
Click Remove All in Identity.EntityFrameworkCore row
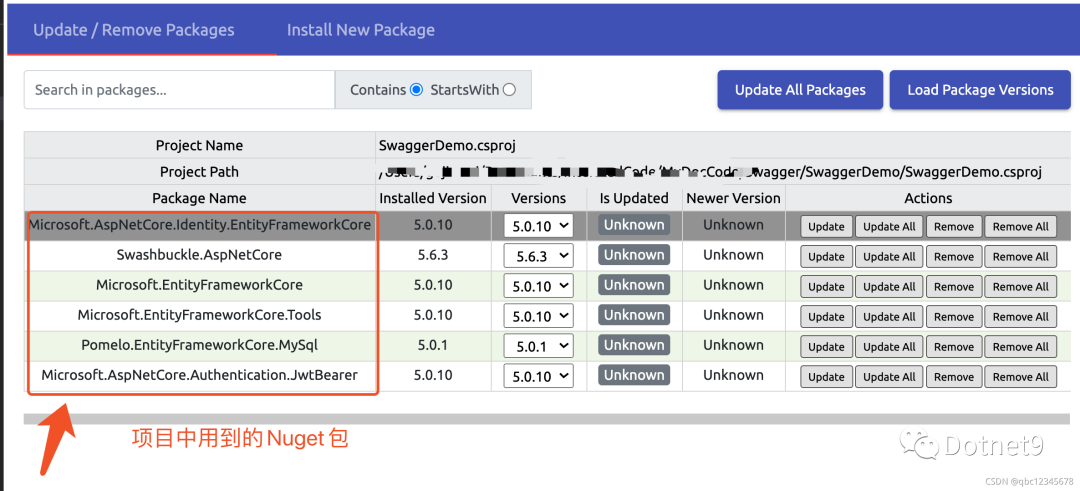click(x=1021, y=227)
